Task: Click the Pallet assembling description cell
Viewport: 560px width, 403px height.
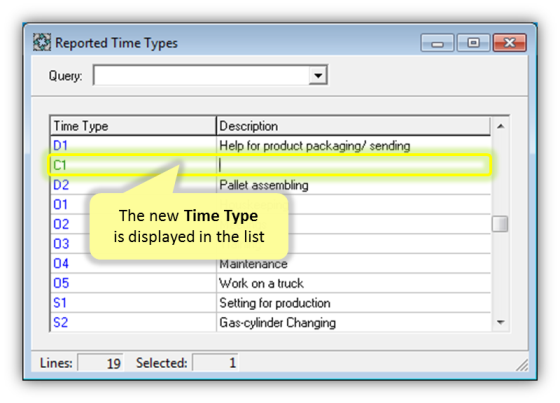Action: tap(353, 185)
